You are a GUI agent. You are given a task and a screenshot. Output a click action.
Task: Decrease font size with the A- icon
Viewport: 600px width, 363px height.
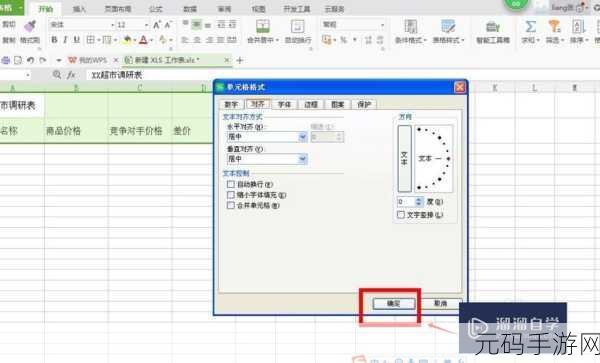168,25
